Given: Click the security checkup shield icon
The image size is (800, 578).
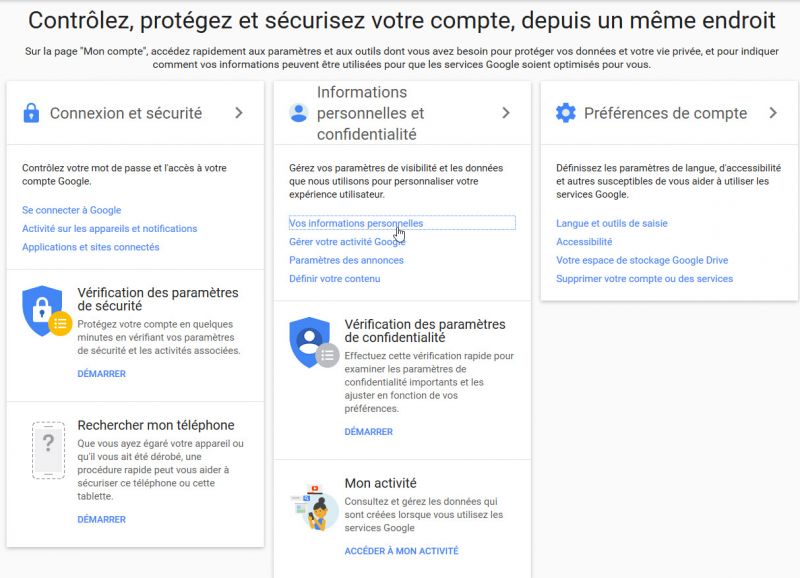Looking at the screenshot, I should tap(46, 311).
